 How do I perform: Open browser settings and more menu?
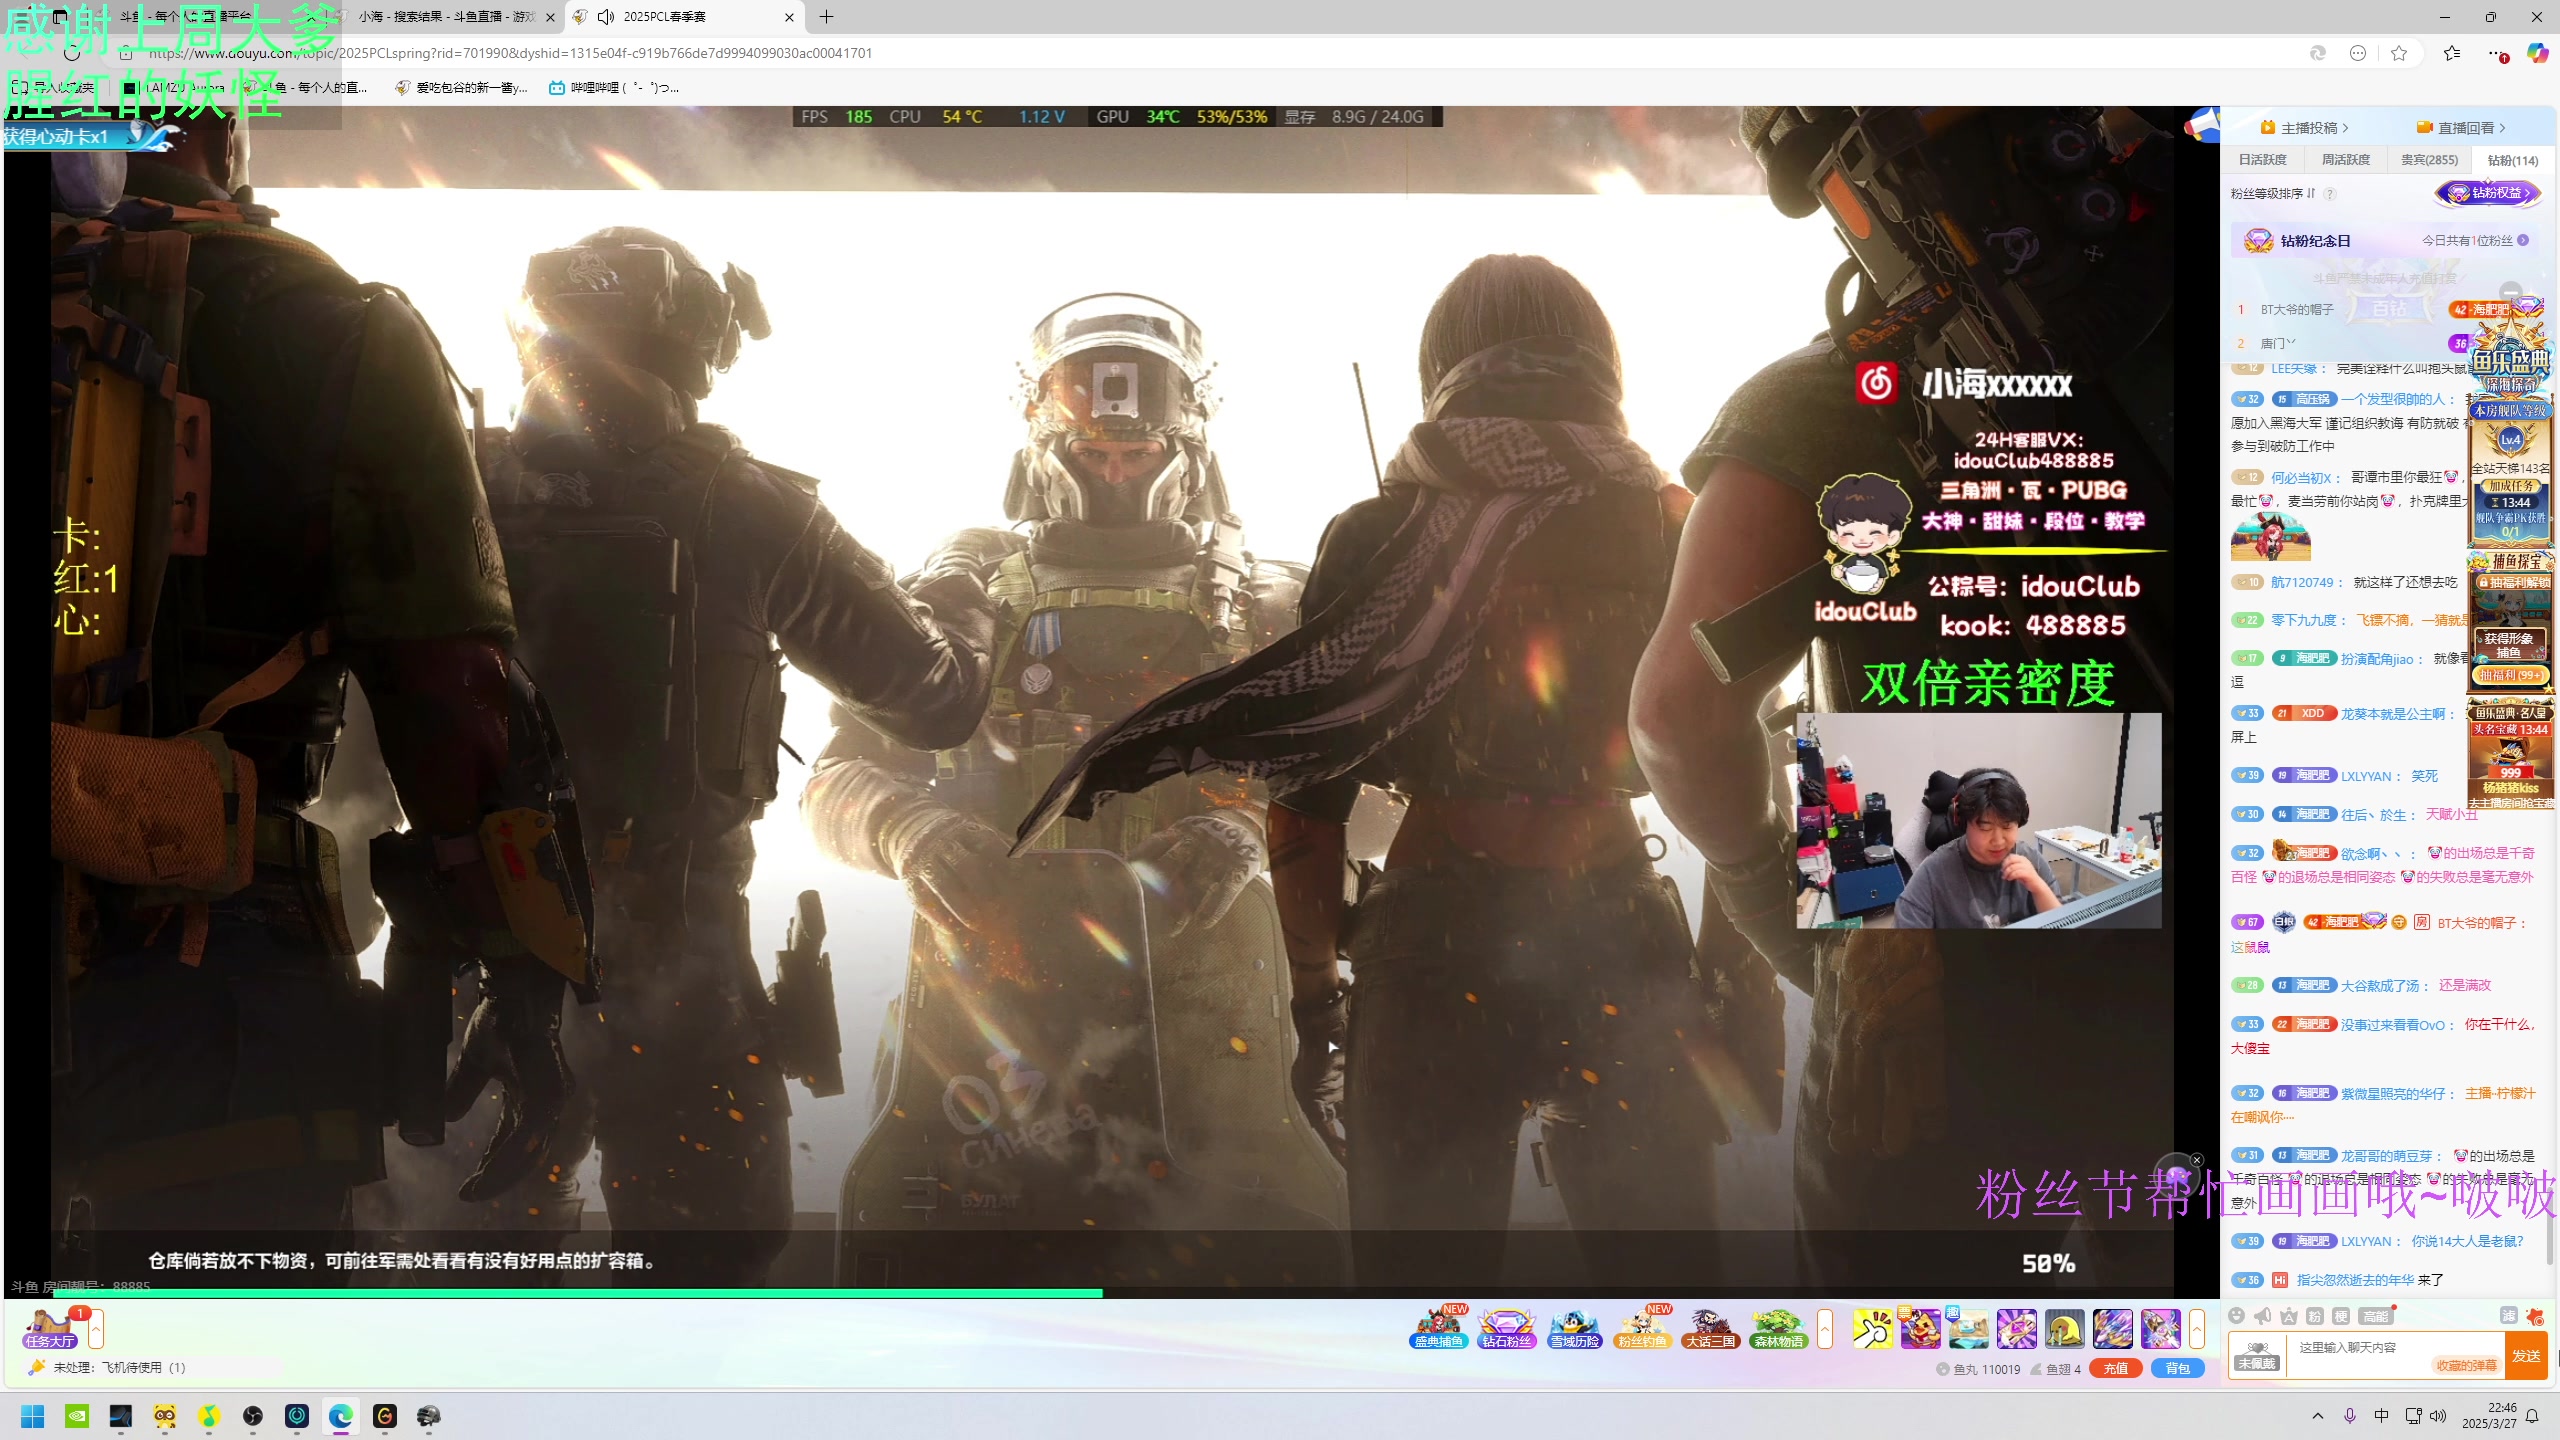(2497, 53)
